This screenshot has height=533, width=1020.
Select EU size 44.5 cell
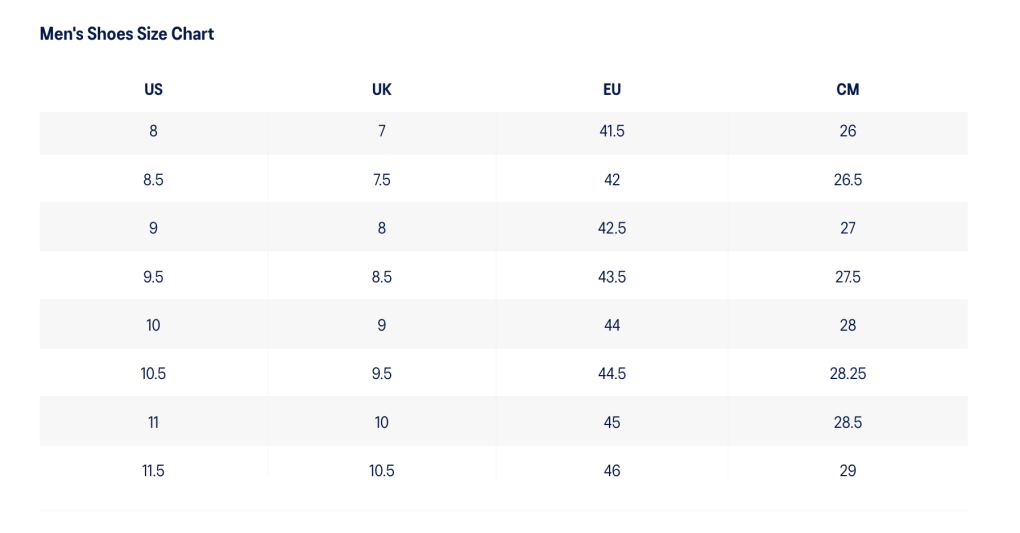click(612, 374)
